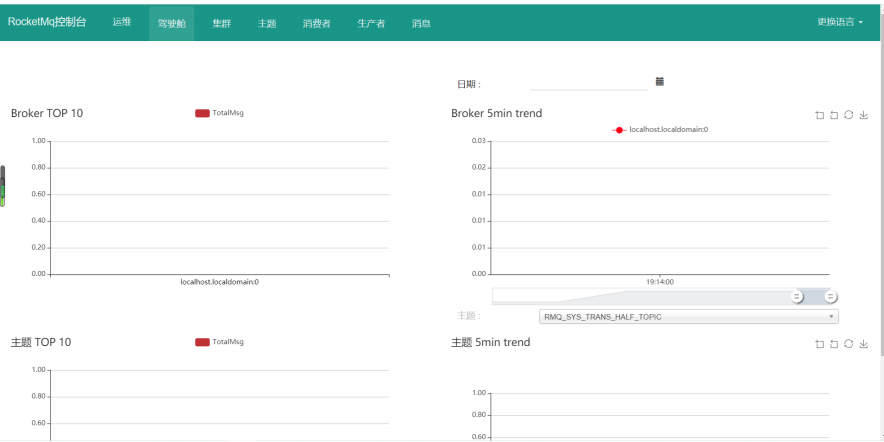Activate area zoom icon in 主题 5min trend

pyautogui.click(x=820, y=344)
